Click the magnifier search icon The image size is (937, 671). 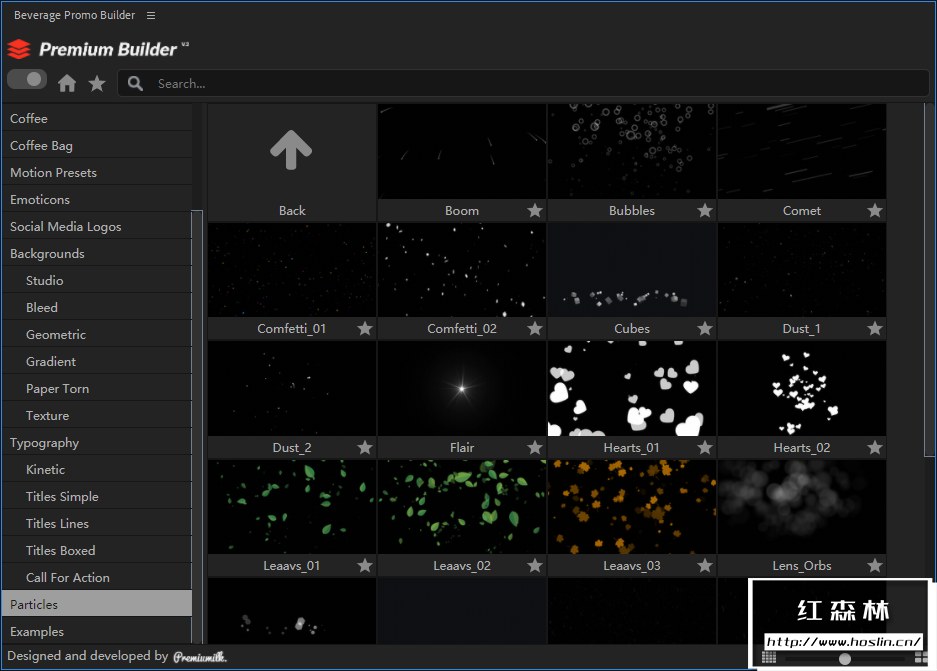point(135,84)
